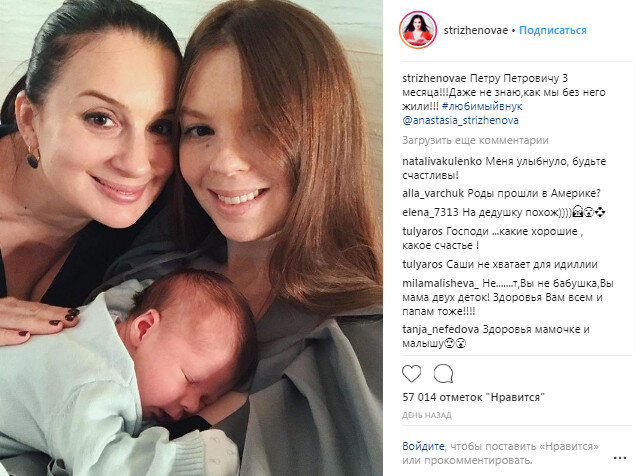Click the main post photo
635x476 pixels.
[191, 238]
